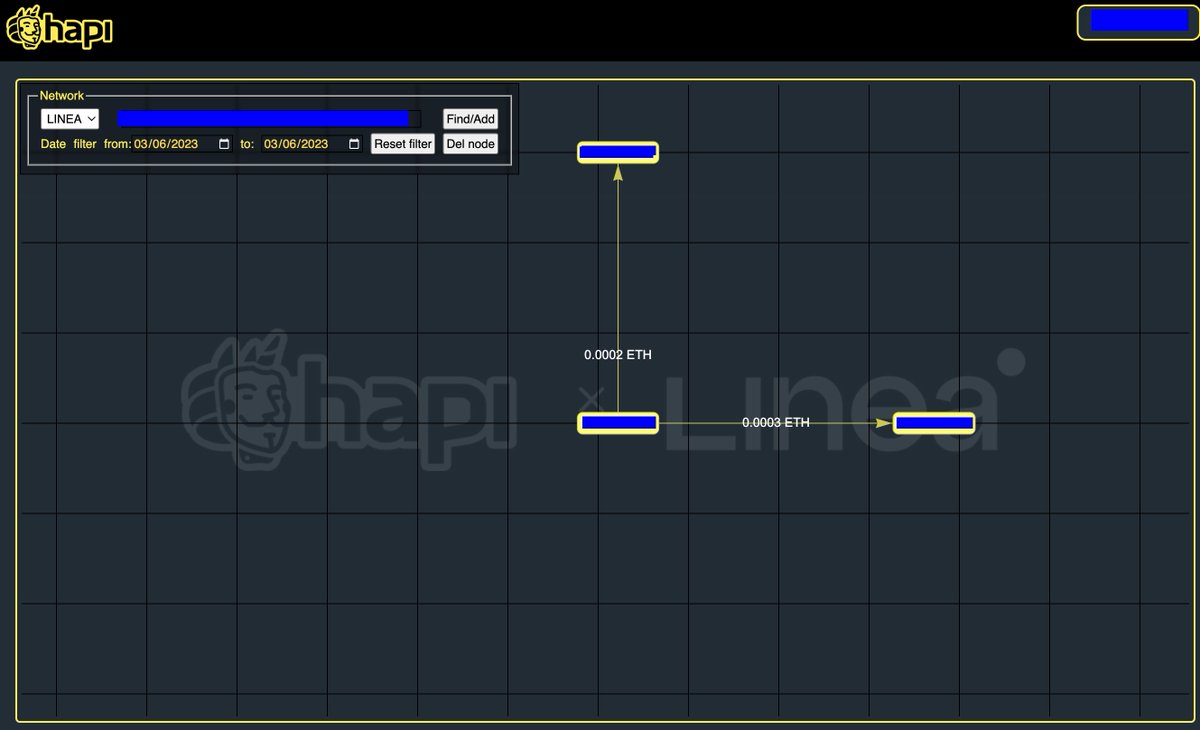
Task: Click the 0.0002 ETH transaction label
Action: (x=618, y=355)
